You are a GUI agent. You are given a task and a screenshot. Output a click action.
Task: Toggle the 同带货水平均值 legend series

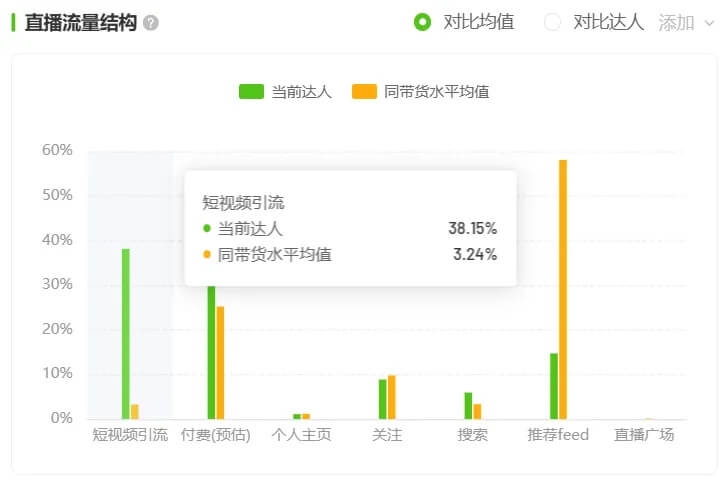(420, 92)
